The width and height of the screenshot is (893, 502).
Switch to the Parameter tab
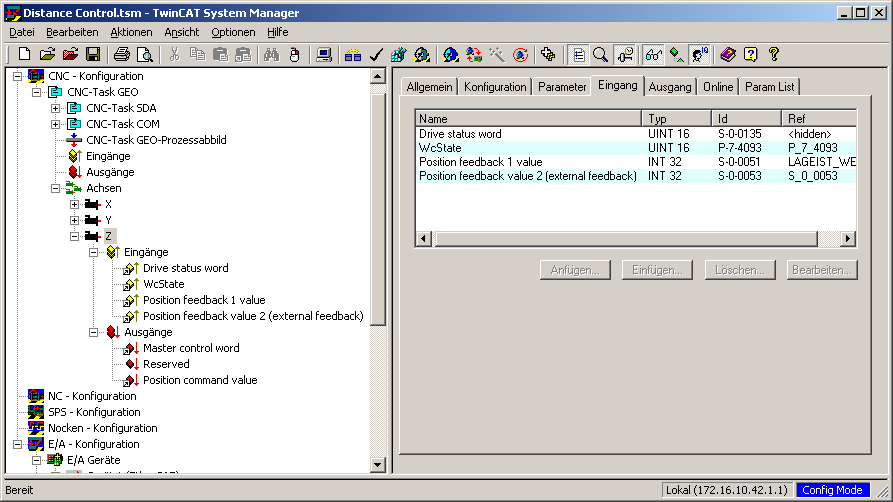coord(562,87)
